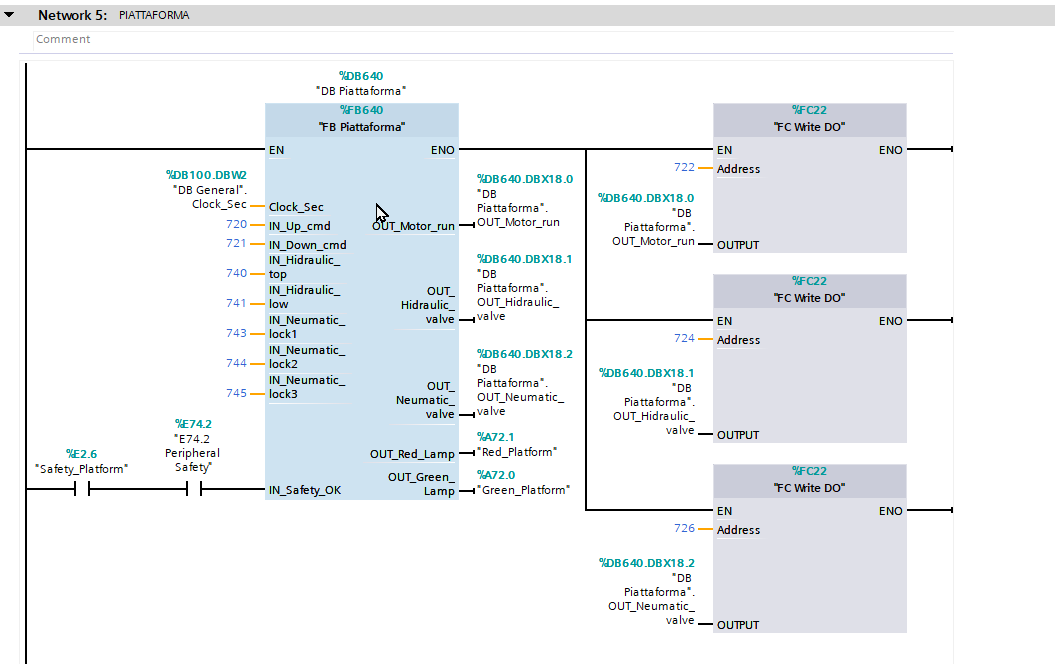Select the first FC Write DO block header
The image size is (1055, 664).
pos(809,118)
